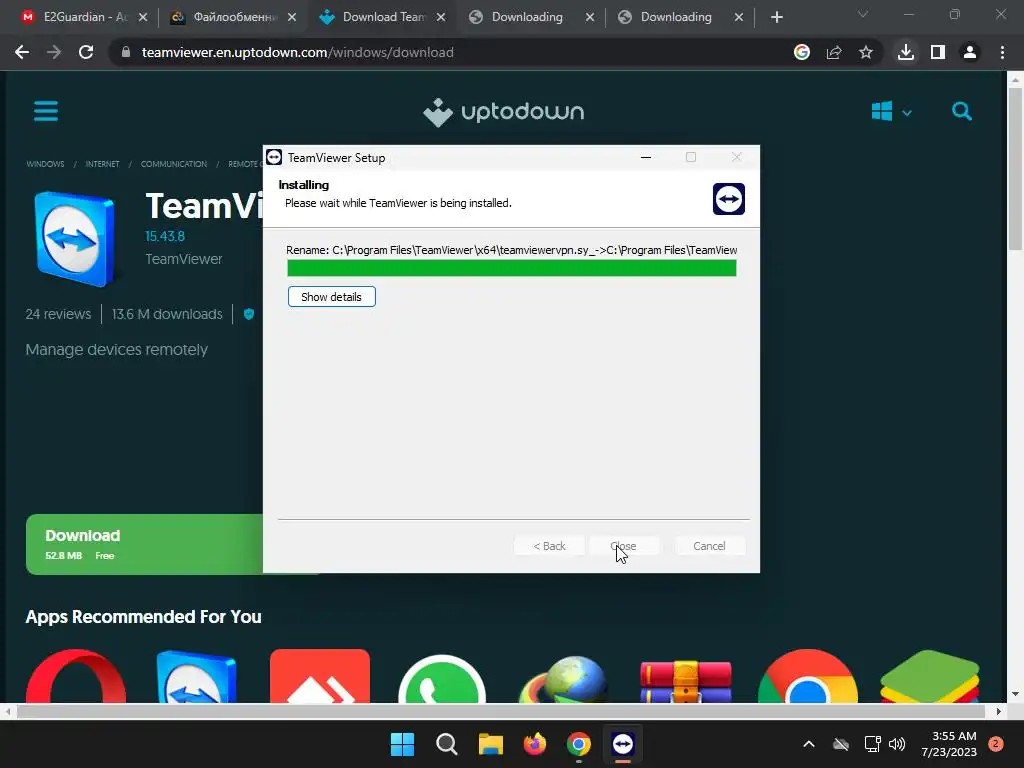Click the green installation progress bar
The width and height of the screenshot is (1024, 768).
point(511,268)
